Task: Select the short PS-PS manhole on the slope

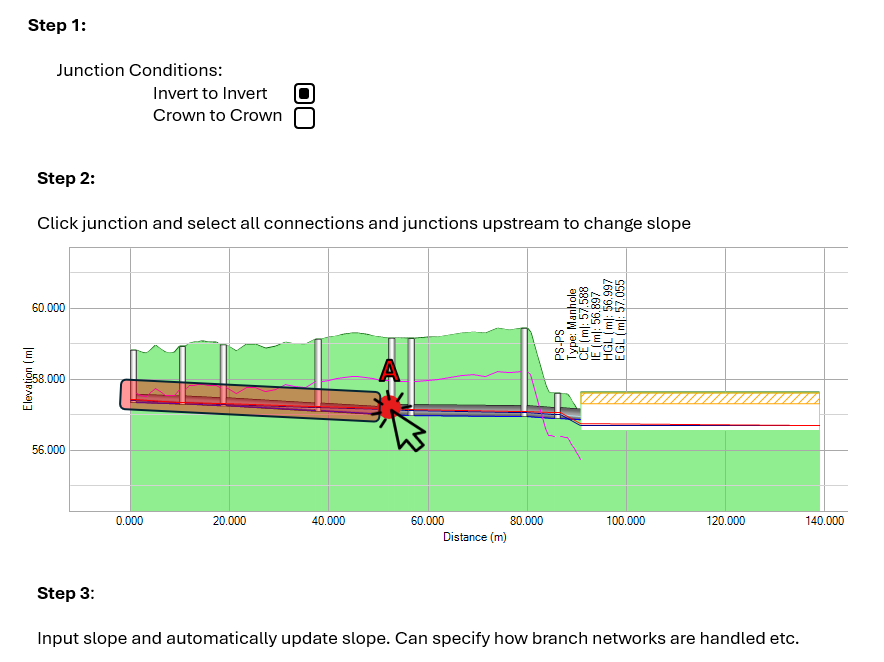Action: pos(557,402)
